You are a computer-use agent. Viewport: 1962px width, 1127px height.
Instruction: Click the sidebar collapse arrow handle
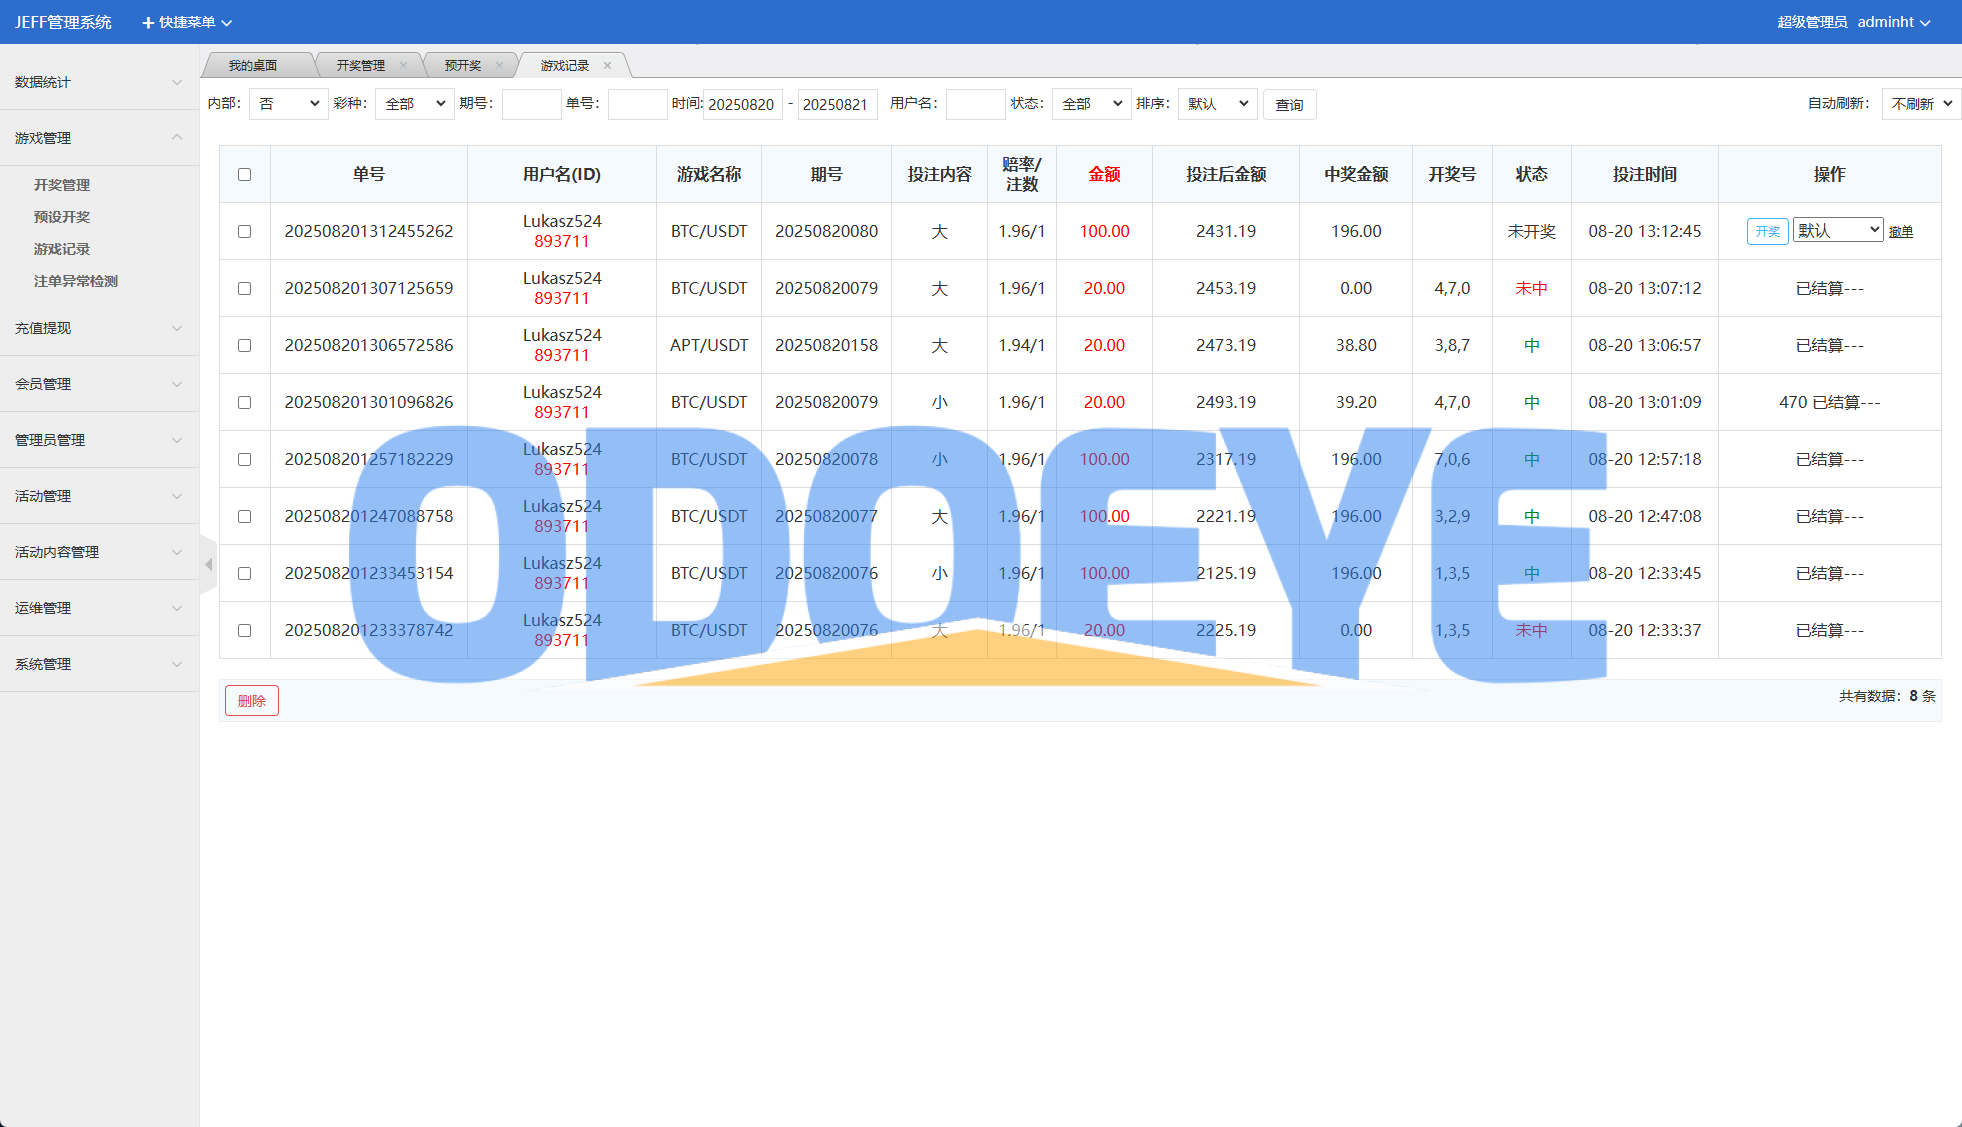[x=208, y=565]
